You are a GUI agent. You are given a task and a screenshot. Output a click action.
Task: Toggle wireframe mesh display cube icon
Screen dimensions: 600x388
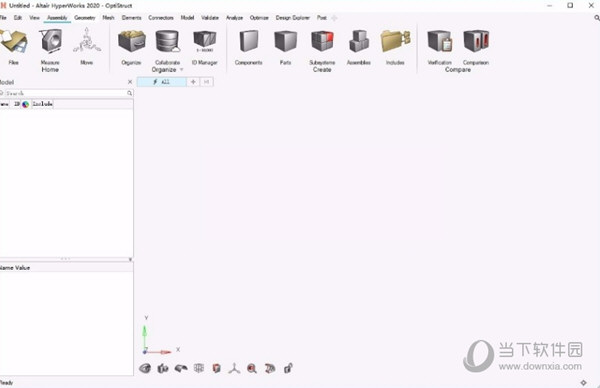(x=199, y=368)
